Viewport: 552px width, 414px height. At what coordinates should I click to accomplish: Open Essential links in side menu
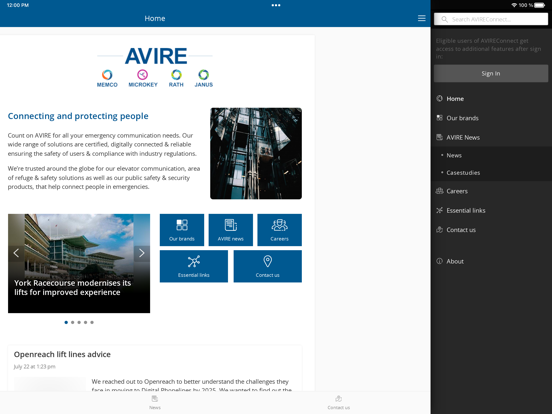coord(491,211)
